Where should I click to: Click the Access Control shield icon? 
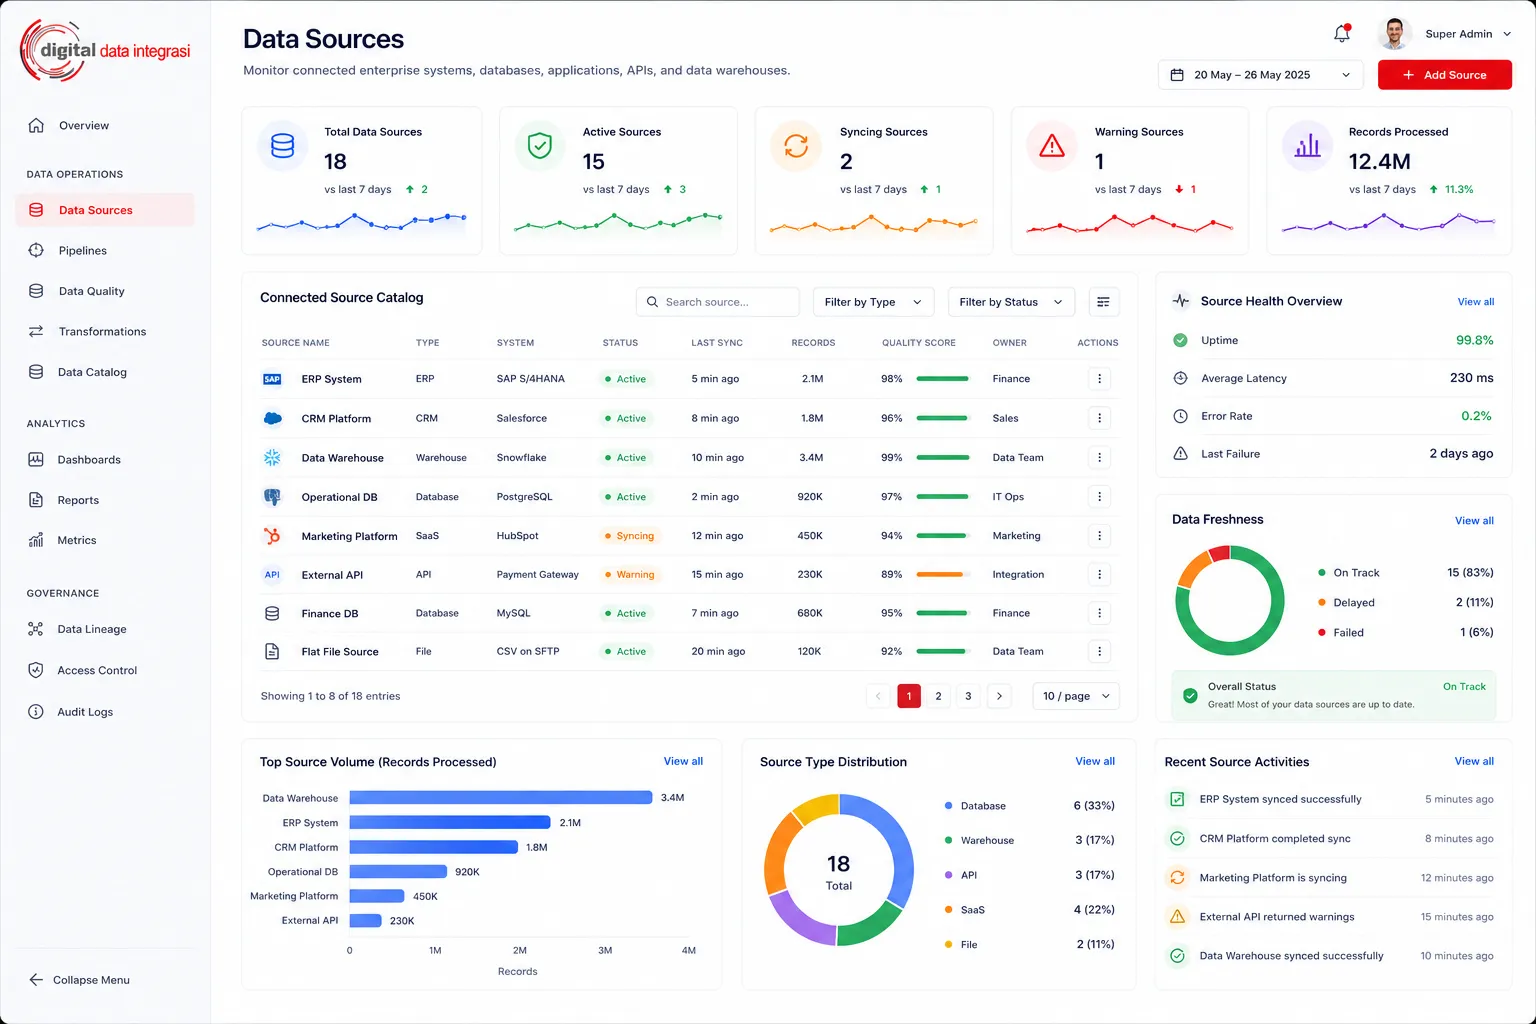(x=36, y=670)
